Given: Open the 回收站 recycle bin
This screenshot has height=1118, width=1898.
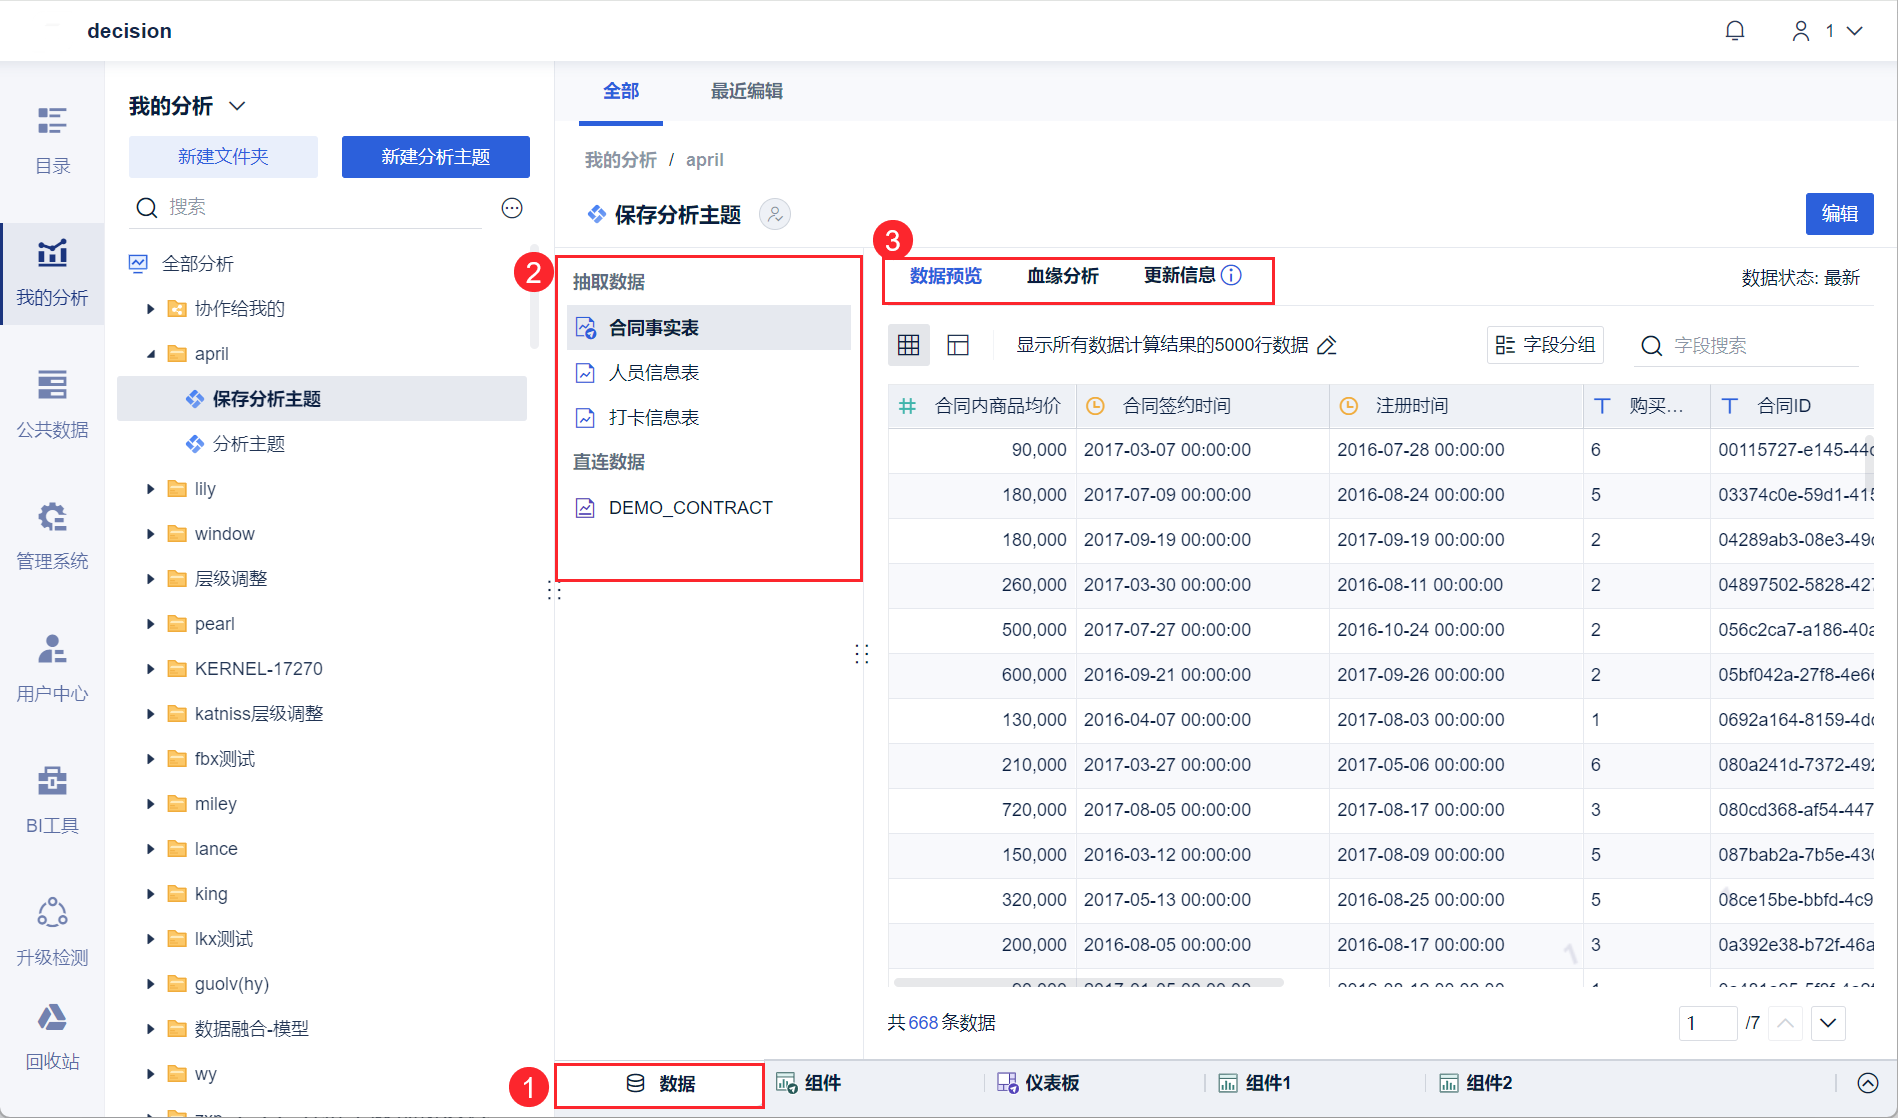Looking at the screenshot, I should 52,1037.
